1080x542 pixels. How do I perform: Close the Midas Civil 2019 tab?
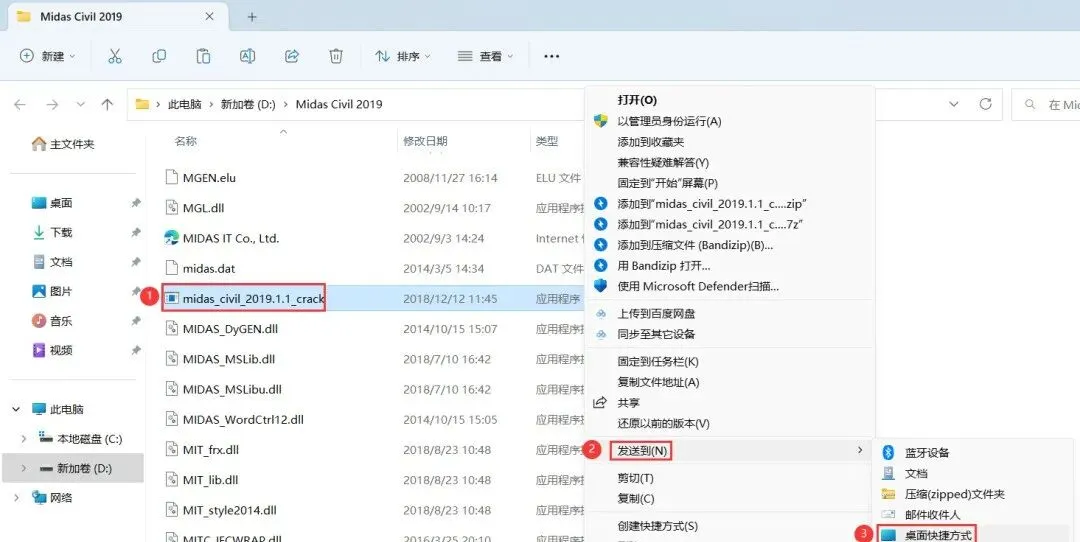(209, 17)
